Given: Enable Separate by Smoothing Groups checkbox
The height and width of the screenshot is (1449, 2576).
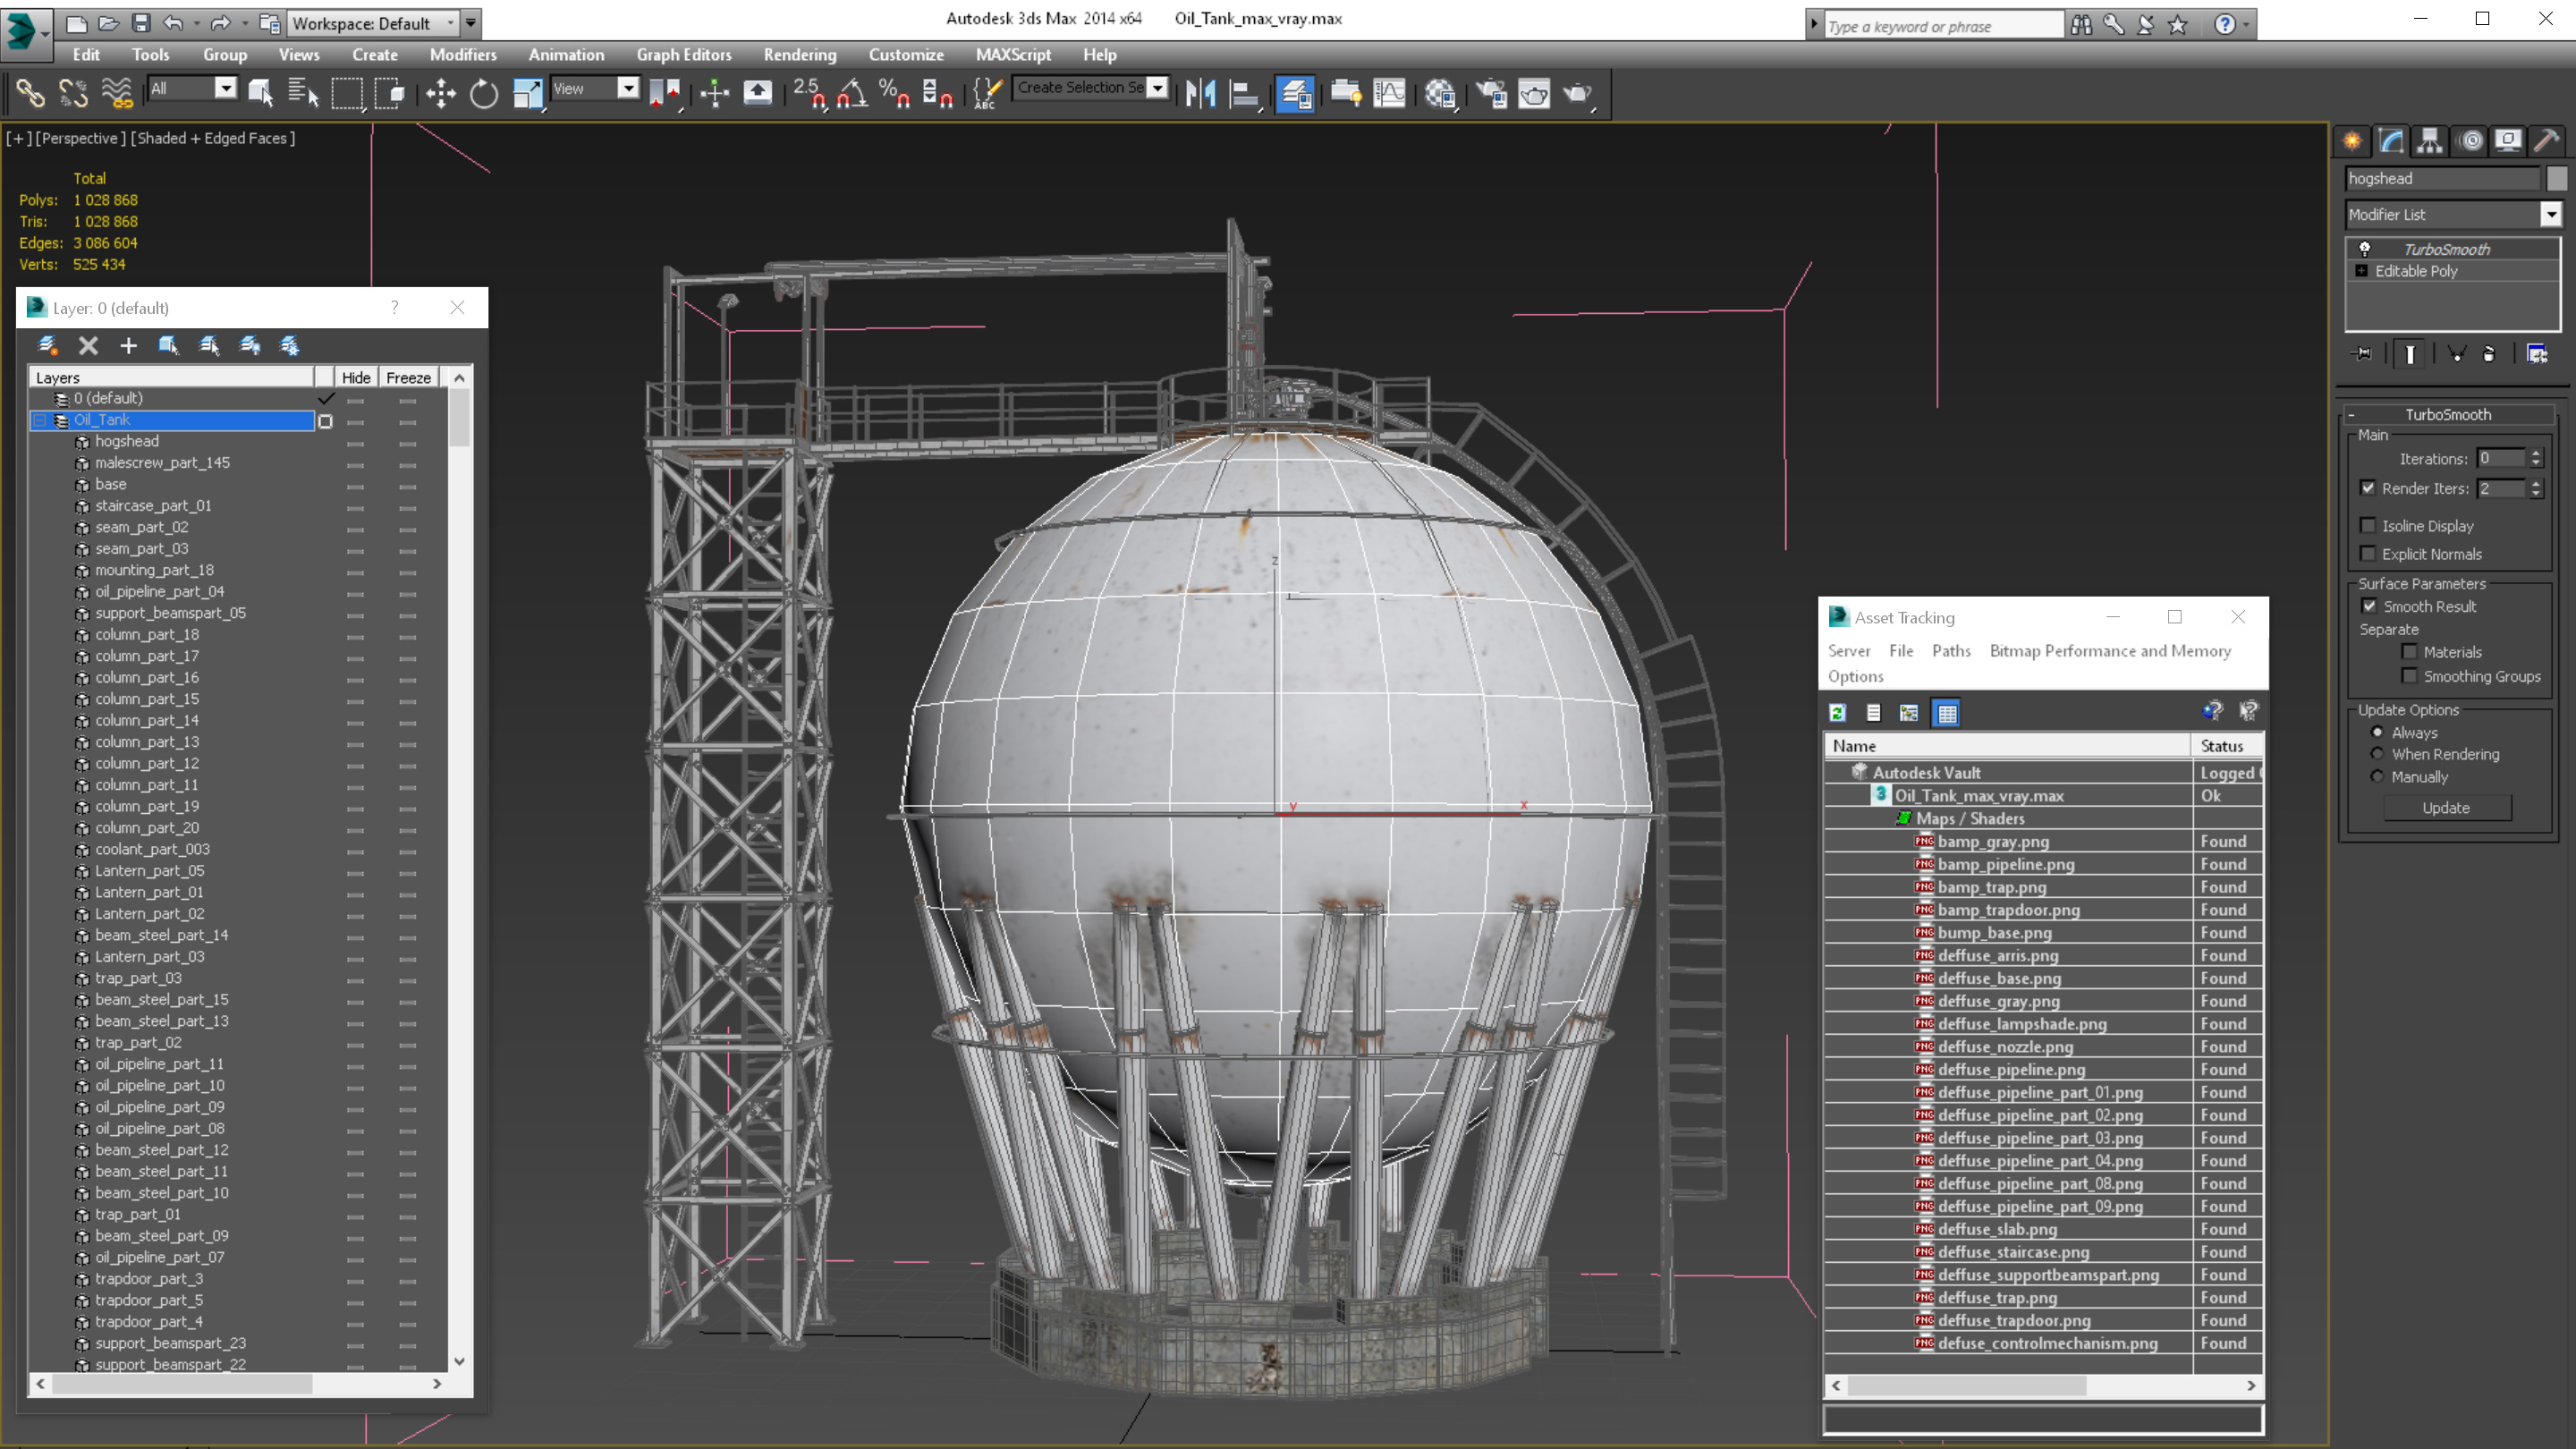Looking at the screenshot, I should point(2409,676).
